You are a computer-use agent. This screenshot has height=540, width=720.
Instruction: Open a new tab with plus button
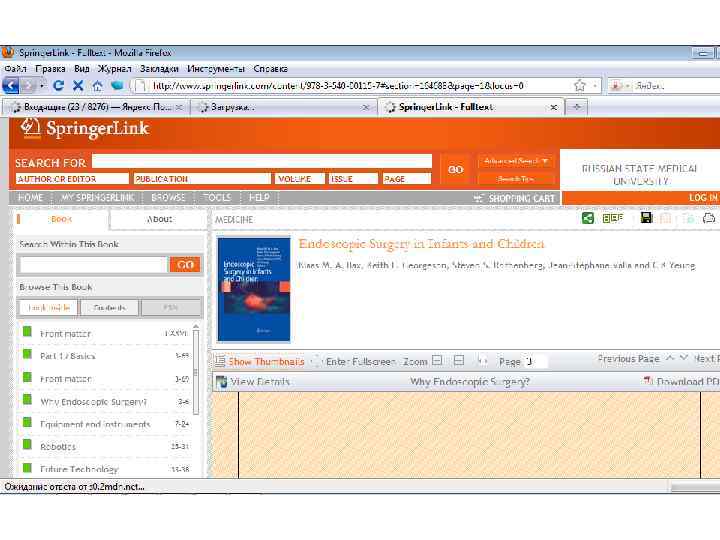pos(577,107)
